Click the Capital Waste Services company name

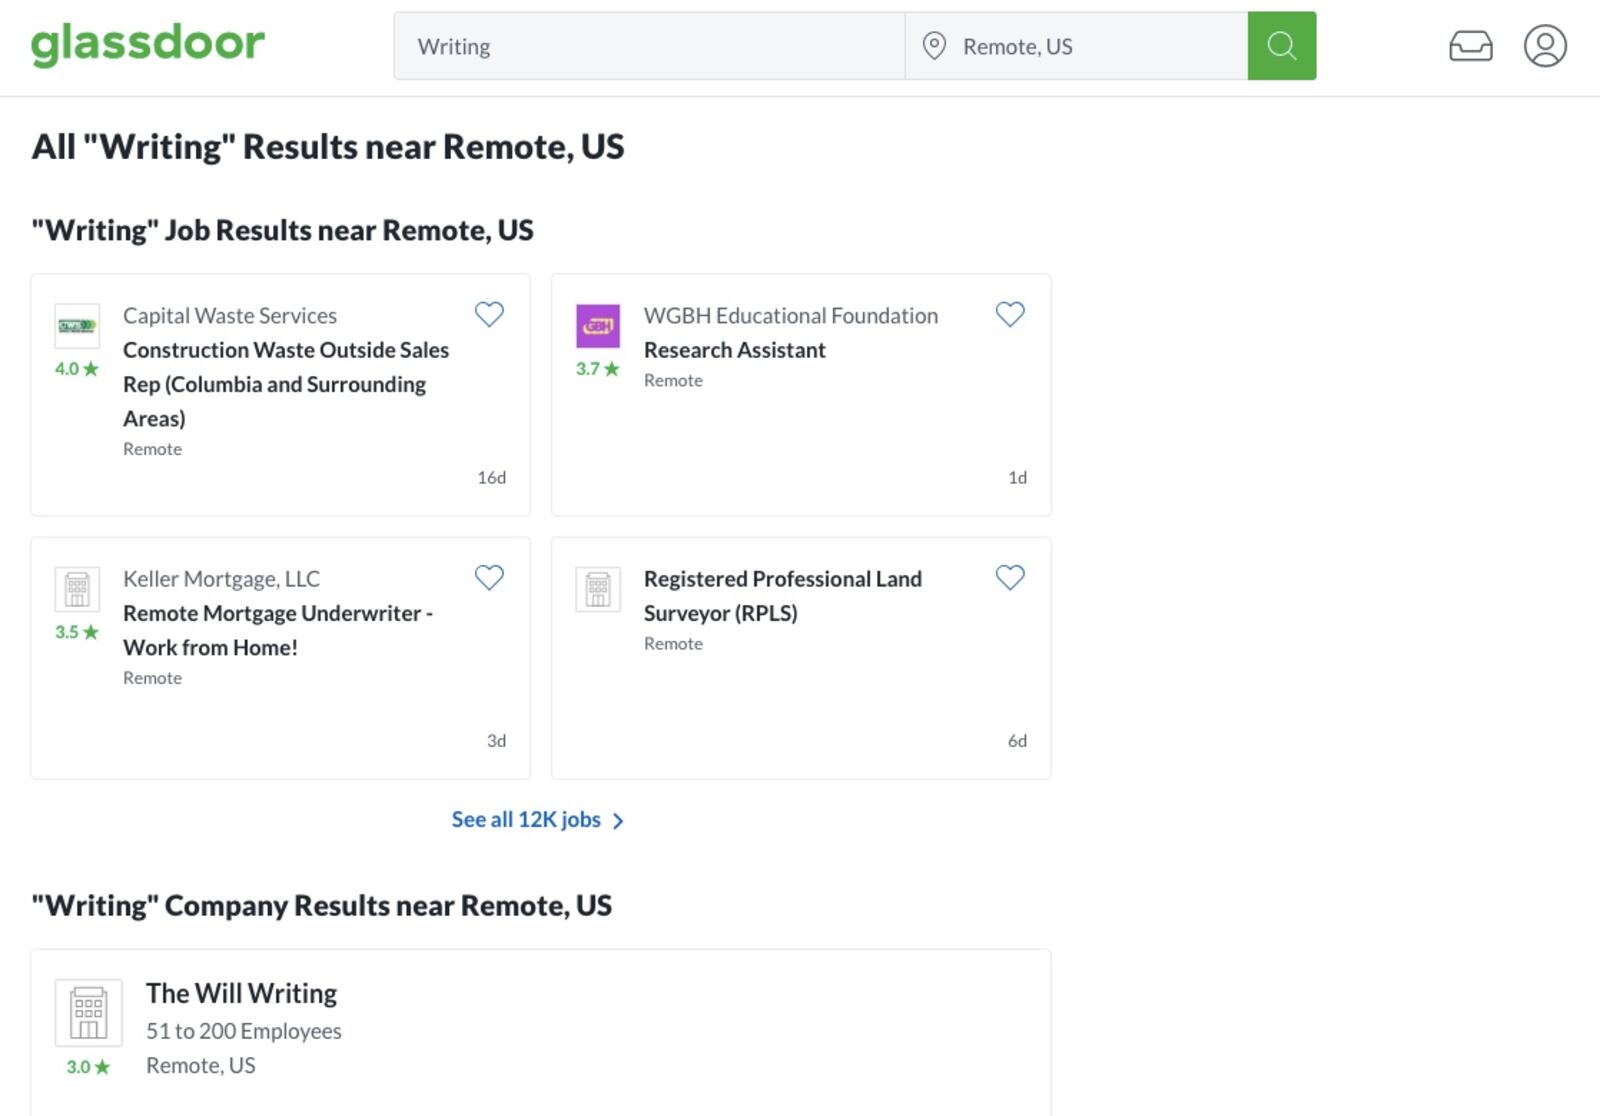(230, 315)
